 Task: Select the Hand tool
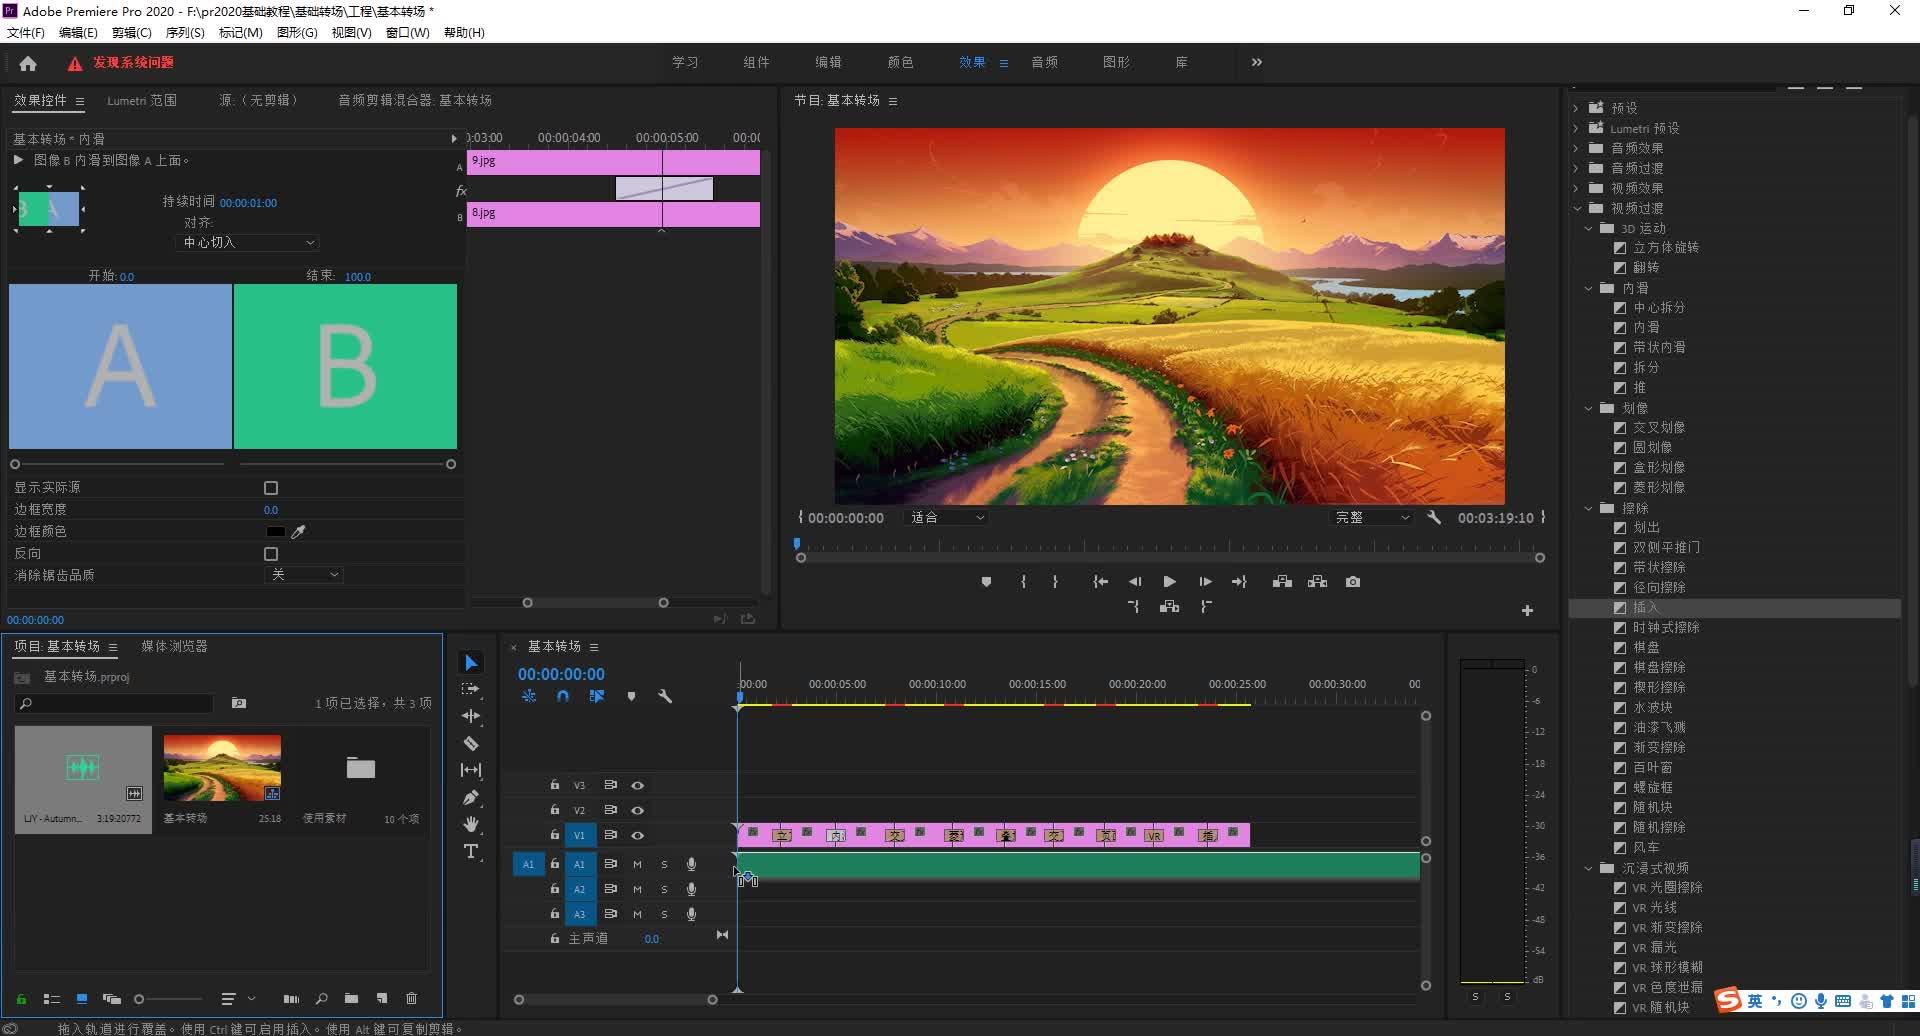471,824
